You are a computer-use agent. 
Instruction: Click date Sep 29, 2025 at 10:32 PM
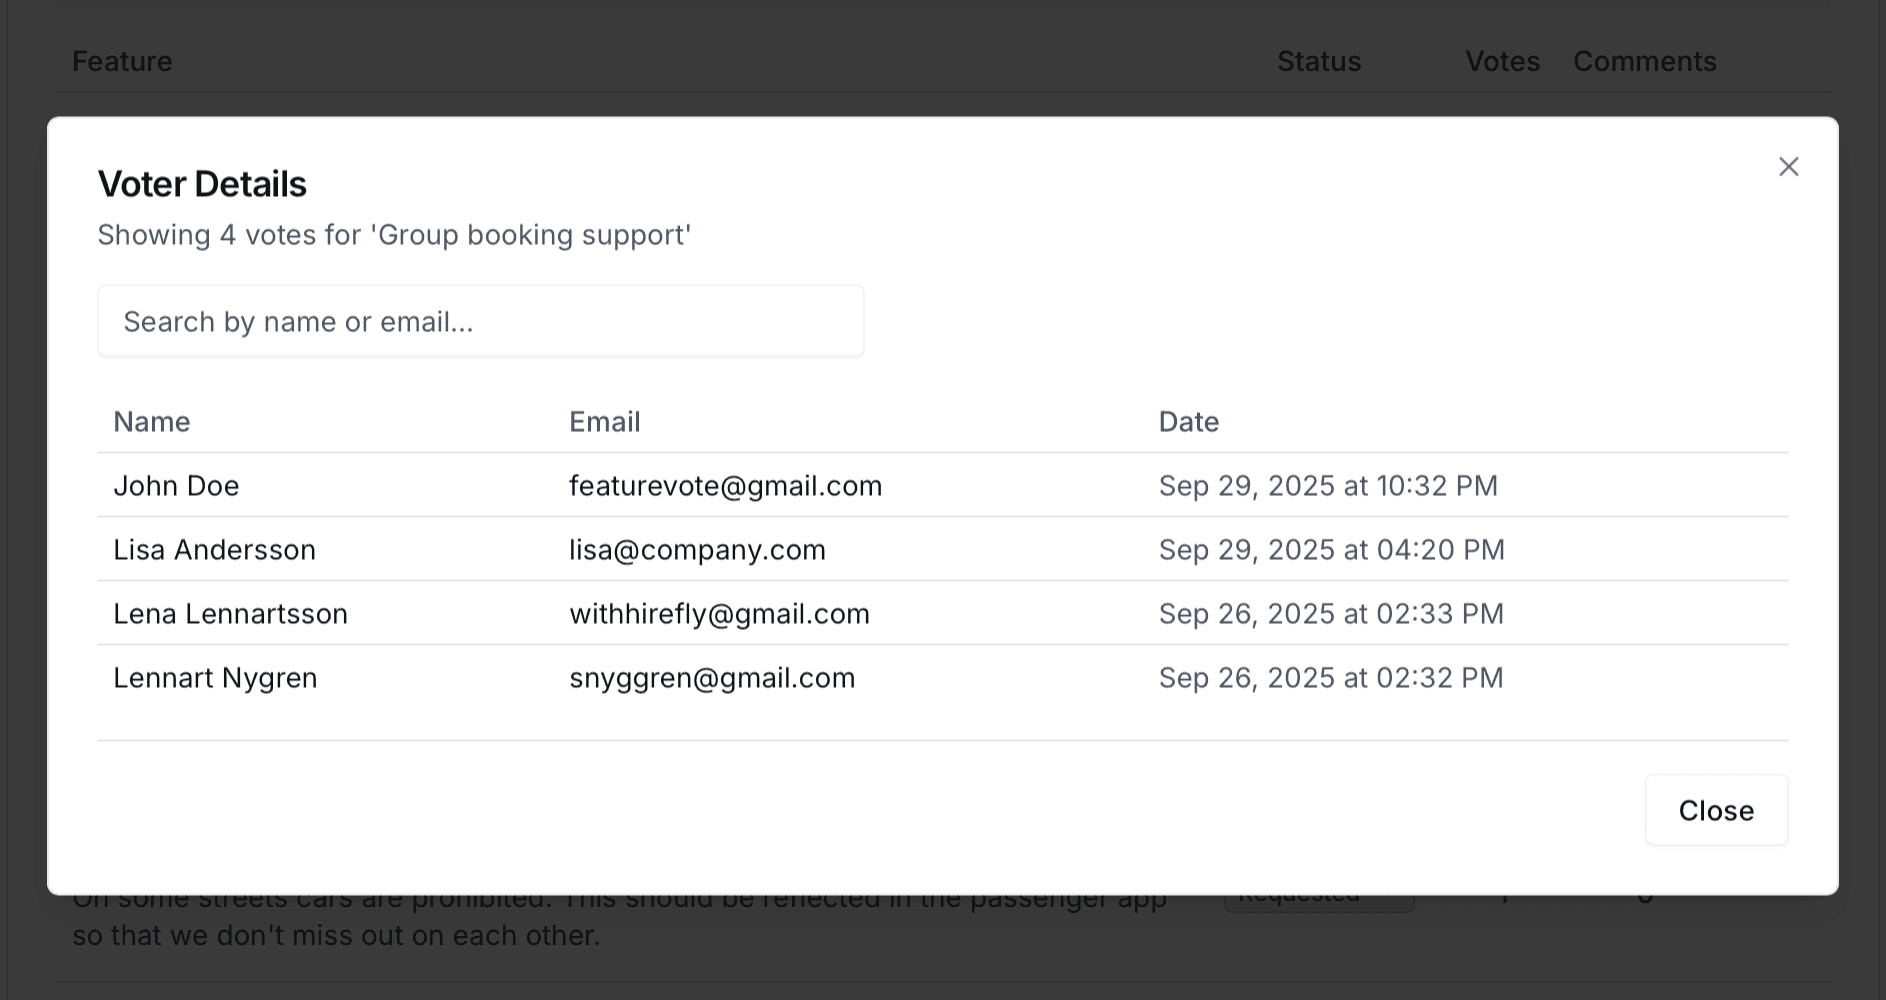tap(1328, 486)
